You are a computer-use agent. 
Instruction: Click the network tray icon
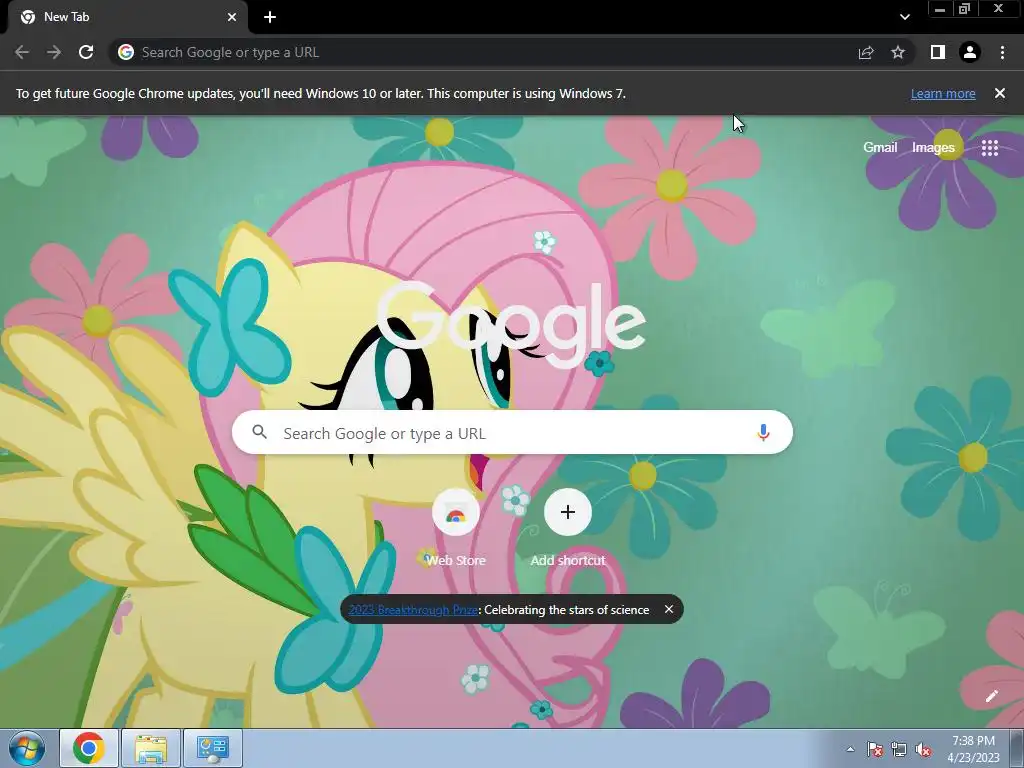(x=899, y=749)
